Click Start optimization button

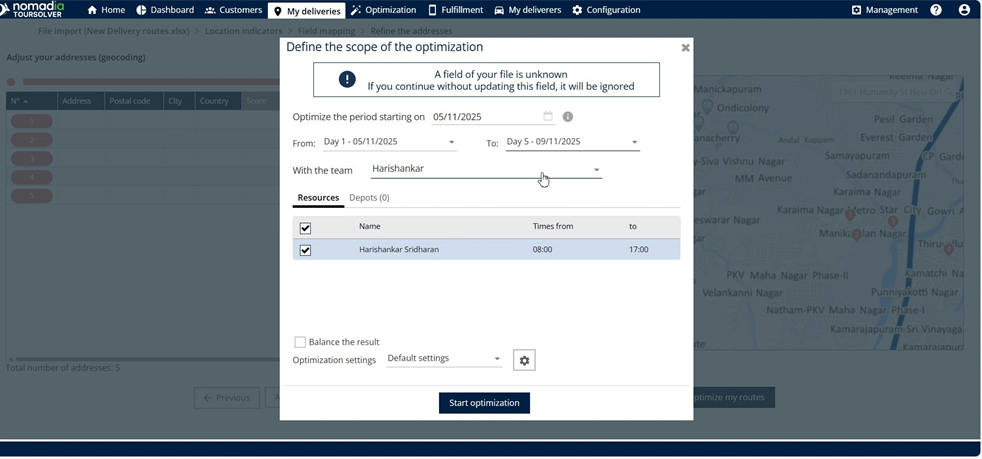[484, 403]
